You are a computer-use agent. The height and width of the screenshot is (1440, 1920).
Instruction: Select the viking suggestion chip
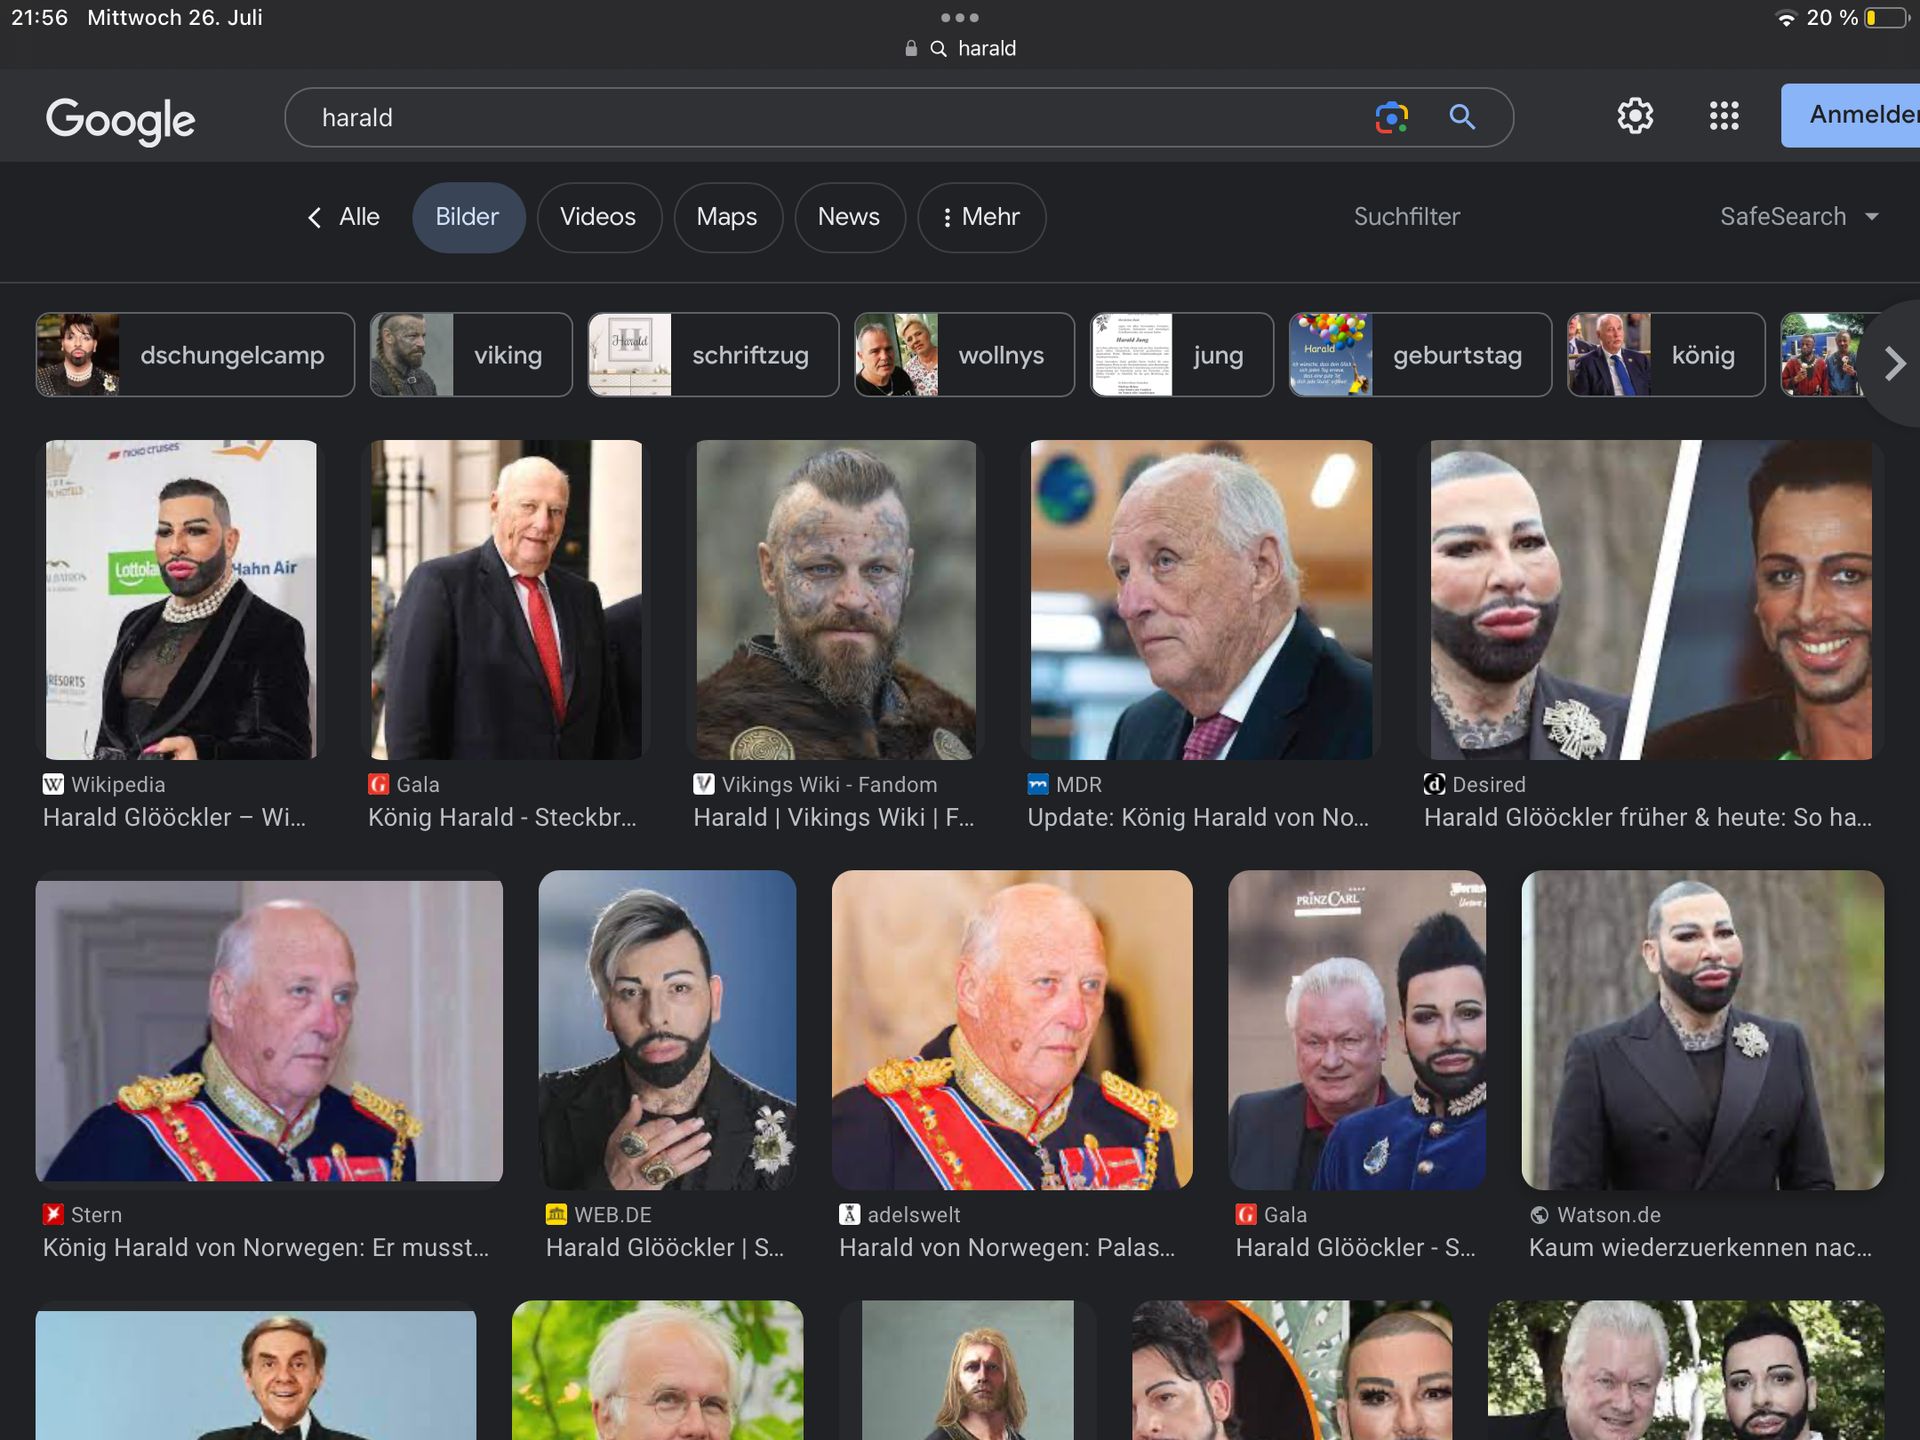471,355
